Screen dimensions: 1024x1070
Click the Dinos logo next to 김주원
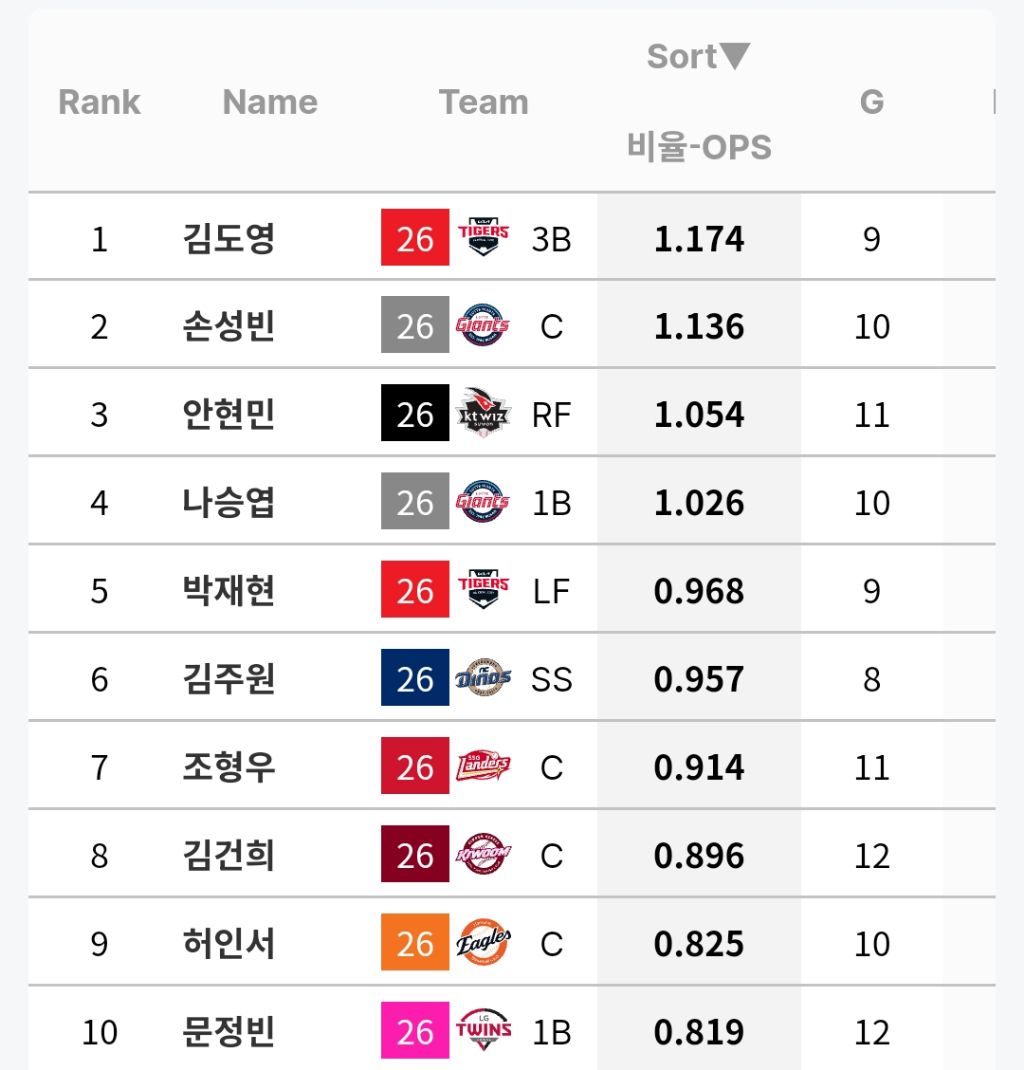point(483,678)
